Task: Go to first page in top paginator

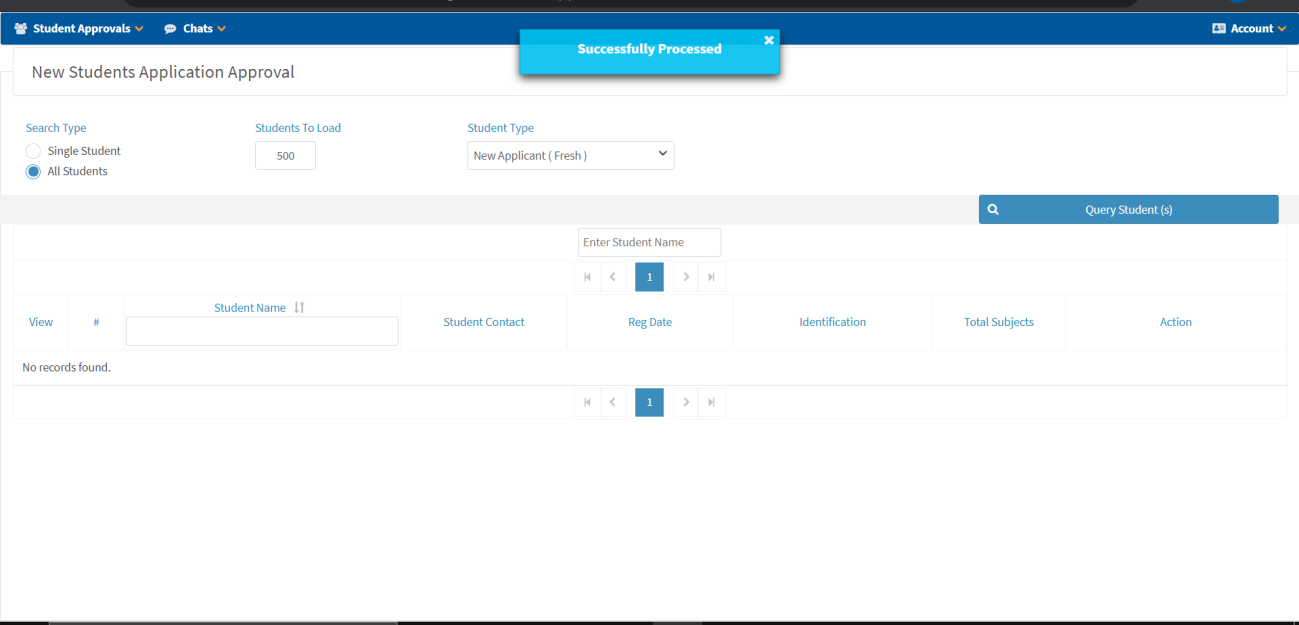Action: 587,277
